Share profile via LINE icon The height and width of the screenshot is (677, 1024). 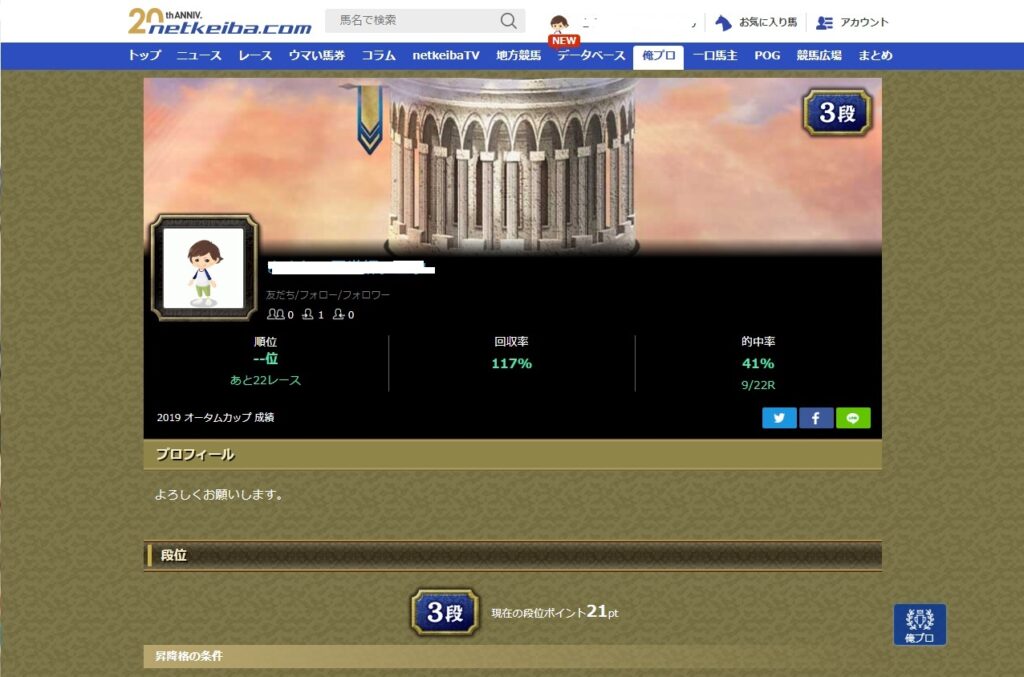(x=853, y=418)
